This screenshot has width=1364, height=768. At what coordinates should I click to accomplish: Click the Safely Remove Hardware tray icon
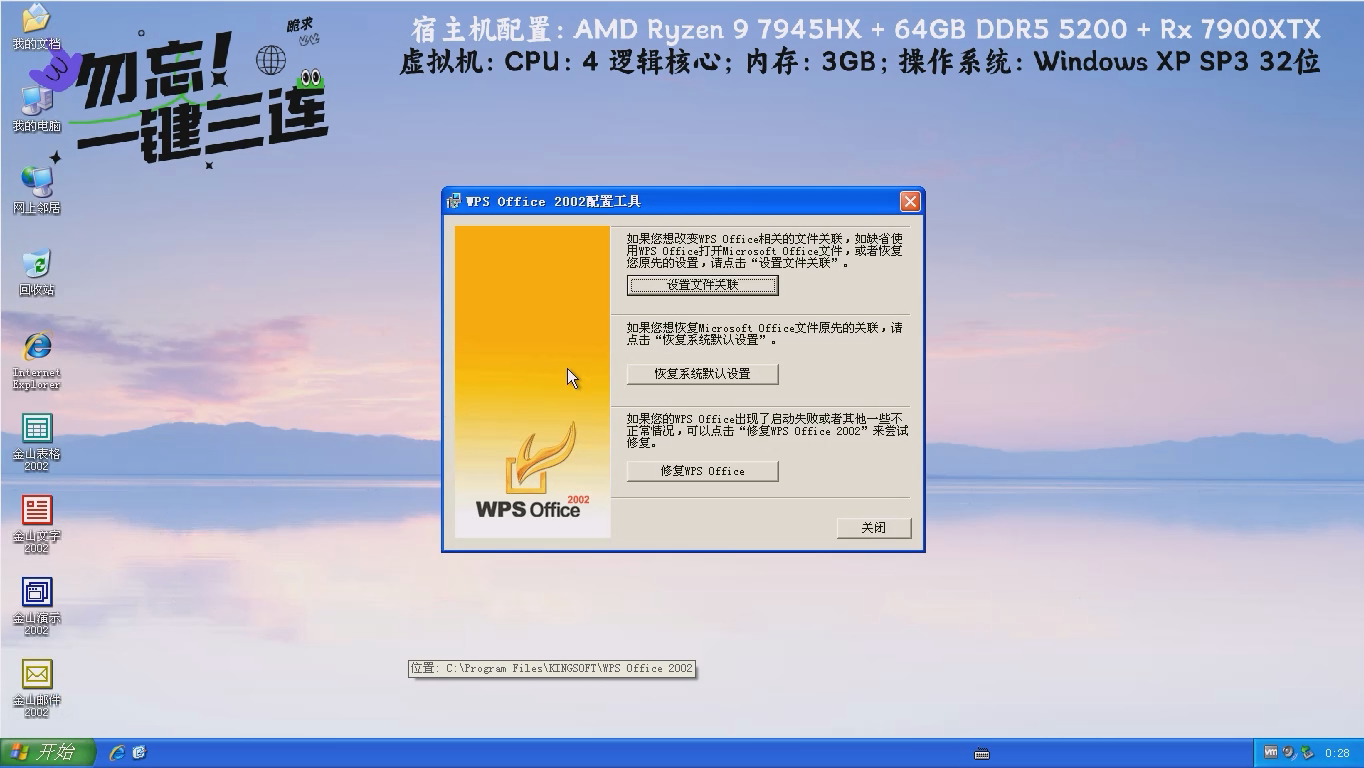[1307, 752]
